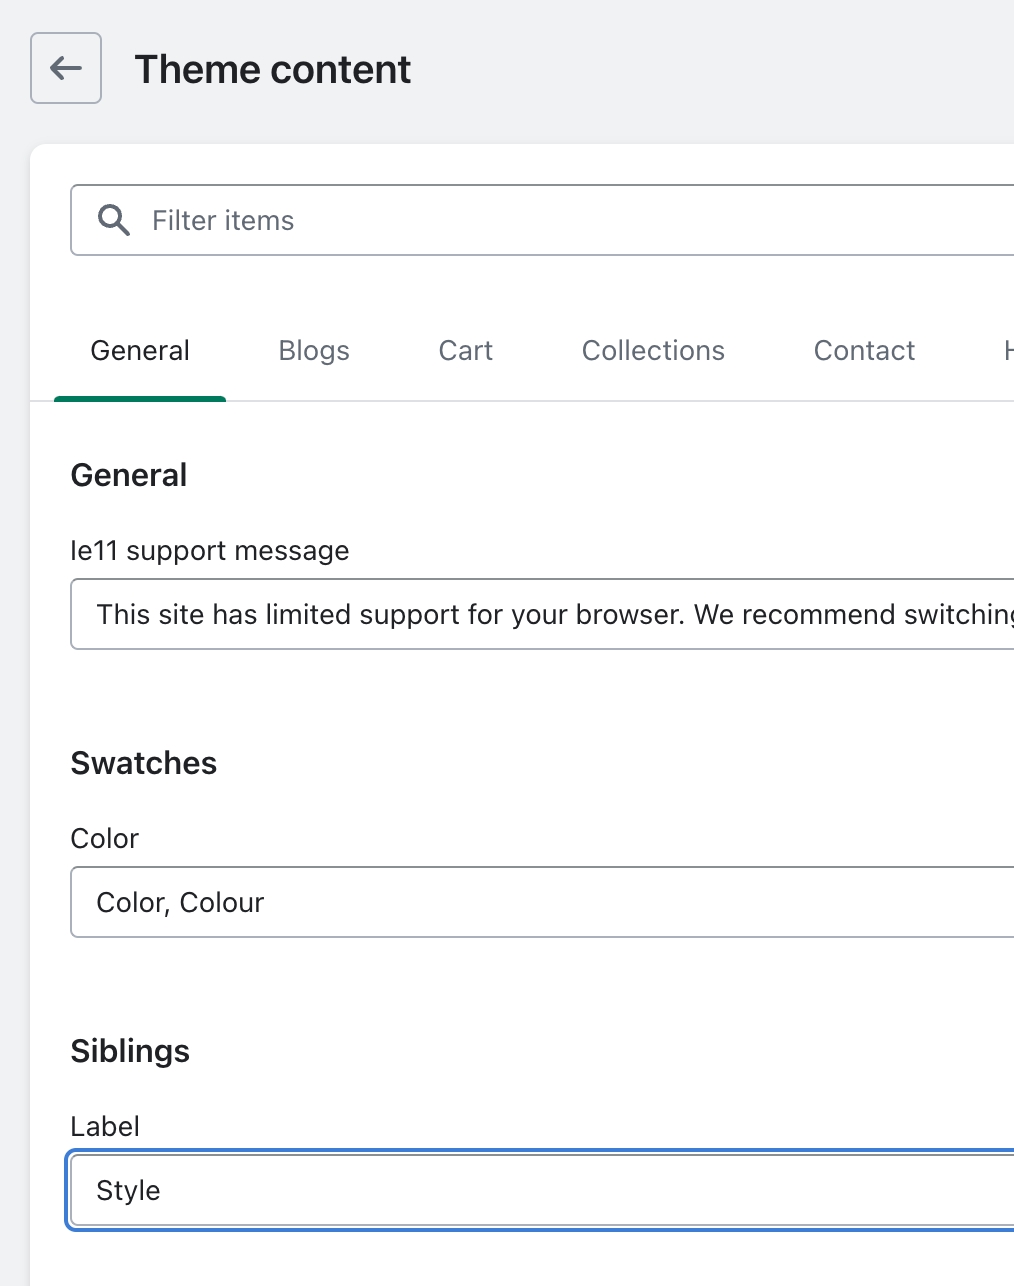Switch to the Blogs tab
The width and height of the screenshot is (1014, 1286).
point(314,351)
